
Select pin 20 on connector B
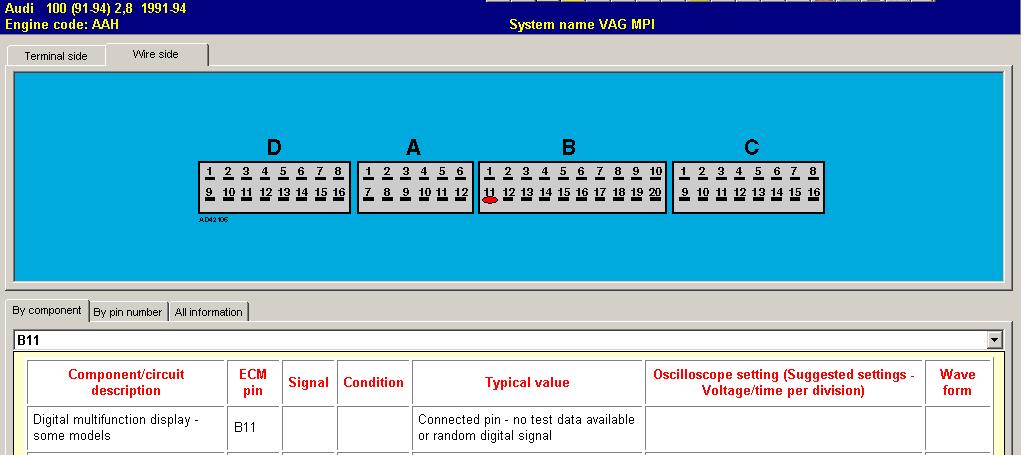pyautogui.click(x=655, y=194)
